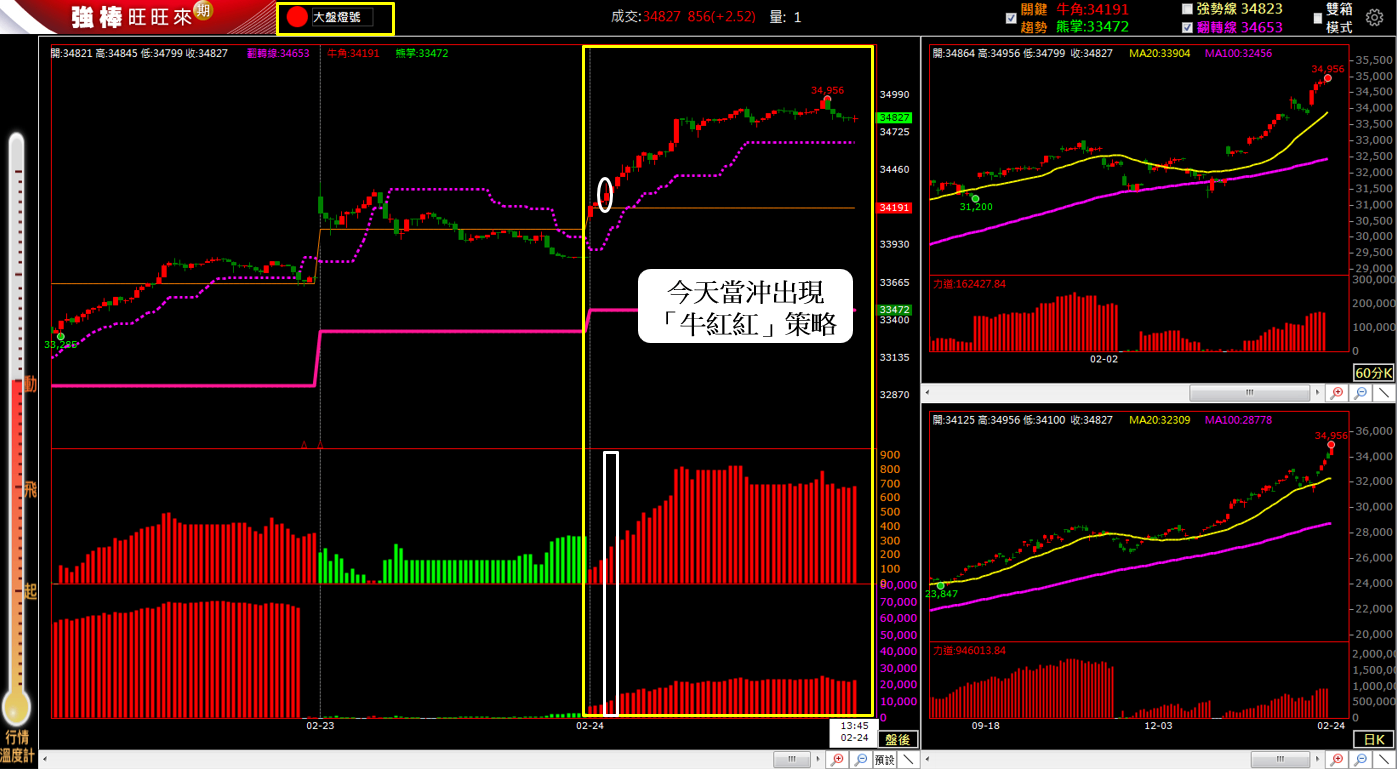This screenshot has height=769, width=1397.
Task: Enable 雙箱模式 checkbox
Action: tap(1318, 18)
